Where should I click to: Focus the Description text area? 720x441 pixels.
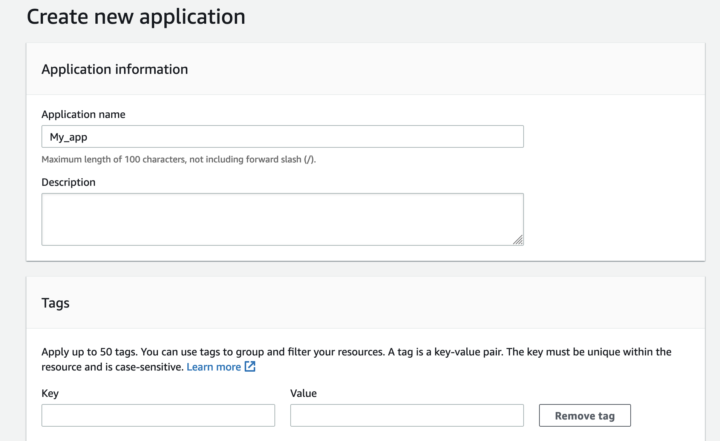pyautogui.click(x=282, y=219)
